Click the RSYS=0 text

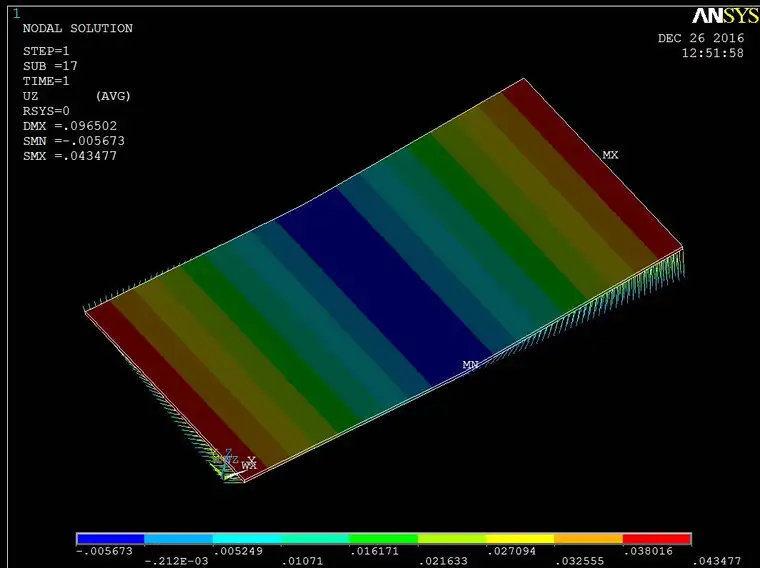pyautogui.click(x=46, y=111)
